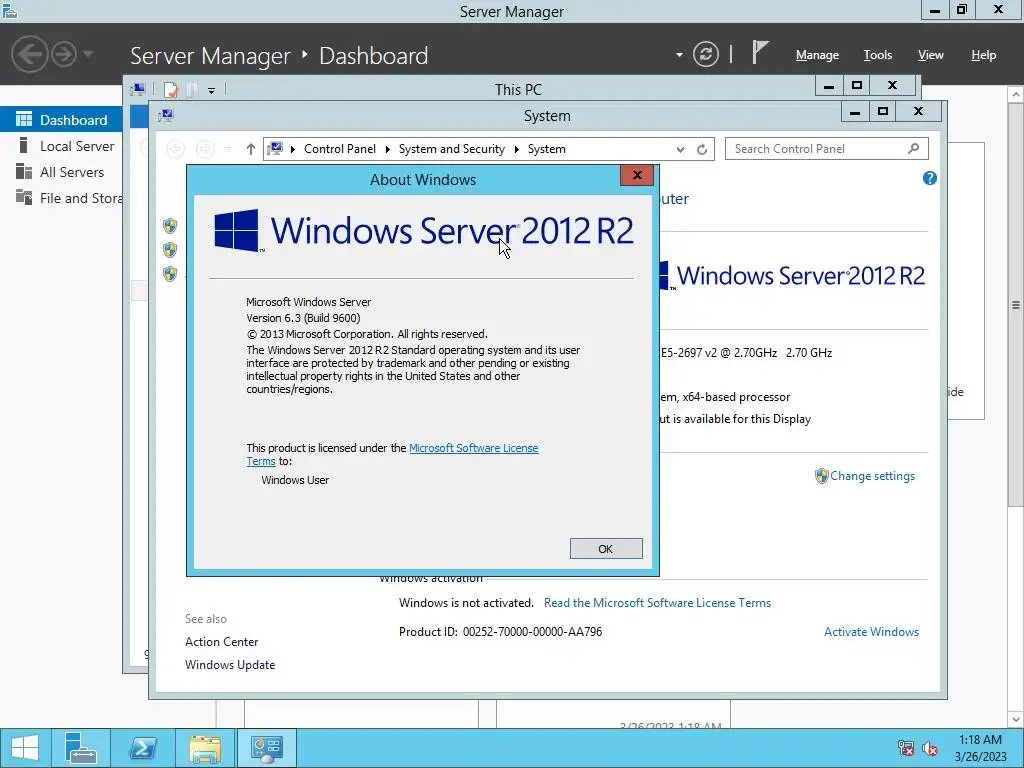The height and width of the screenshot is (768, 1024).
Task: Click Change settings link
Action: click(x=872, y=476)
